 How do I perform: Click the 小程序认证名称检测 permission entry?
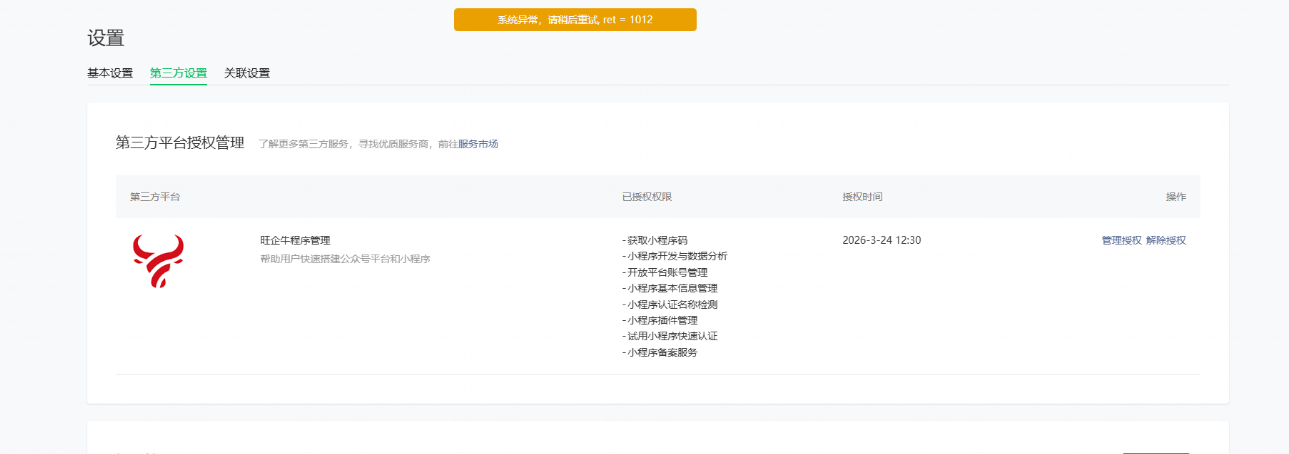tap(670, 304)
